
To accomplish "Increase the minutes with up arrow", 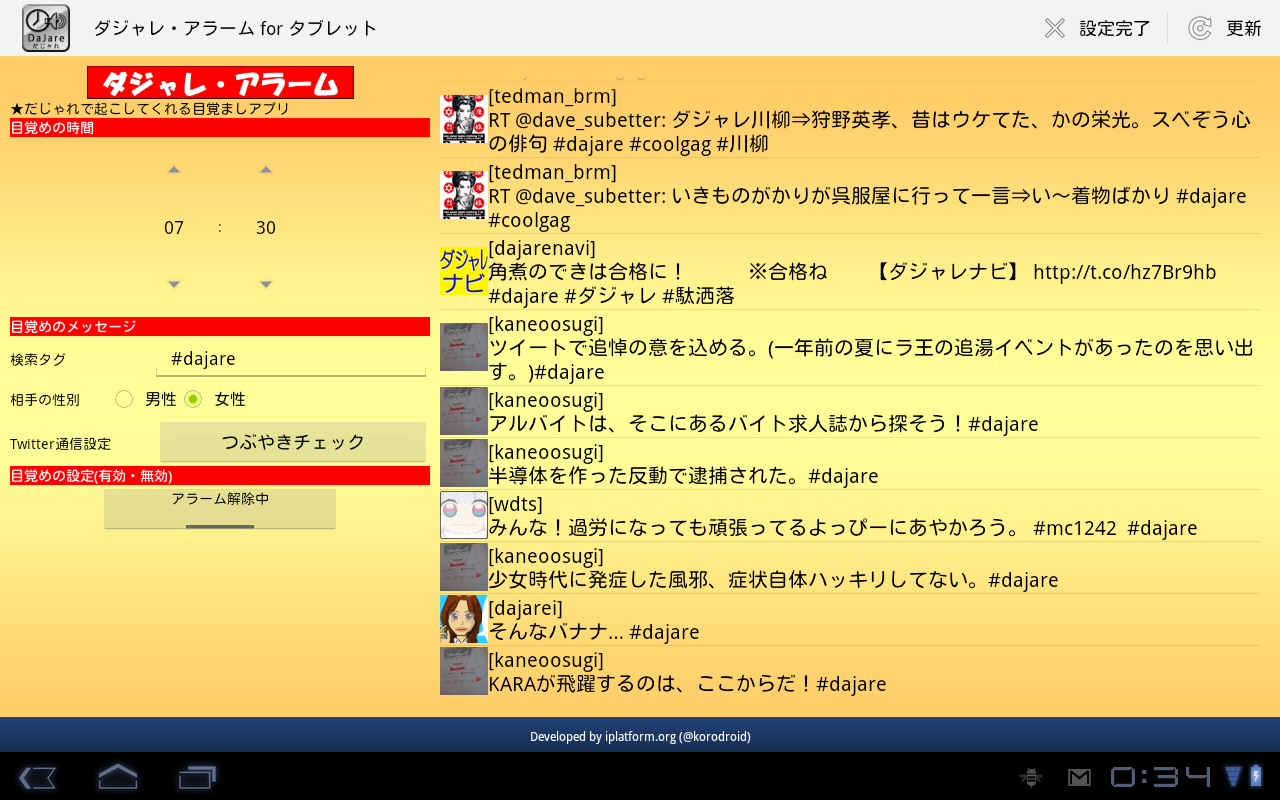I will click(266, 170).
